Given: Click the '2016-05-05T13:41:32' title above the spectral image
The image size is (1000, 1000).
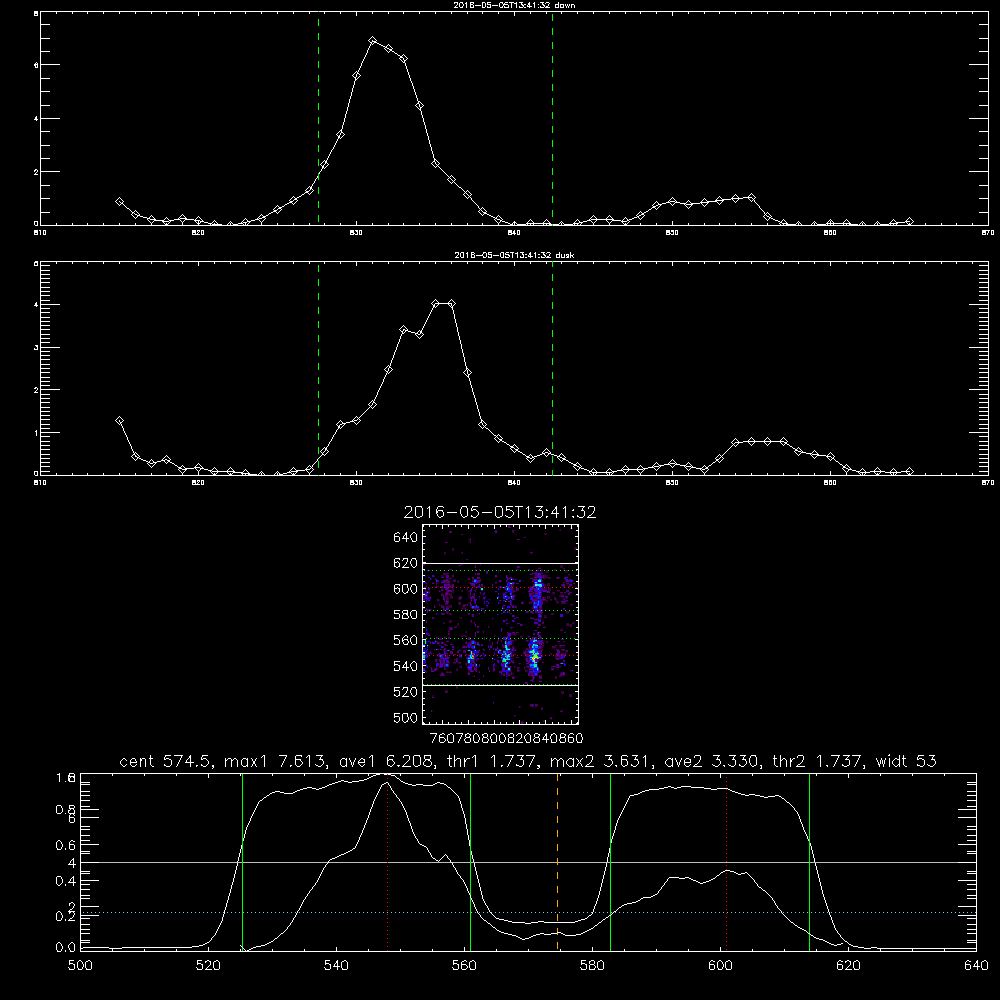Looking at the screenshot, I should [x=500, y=512].
